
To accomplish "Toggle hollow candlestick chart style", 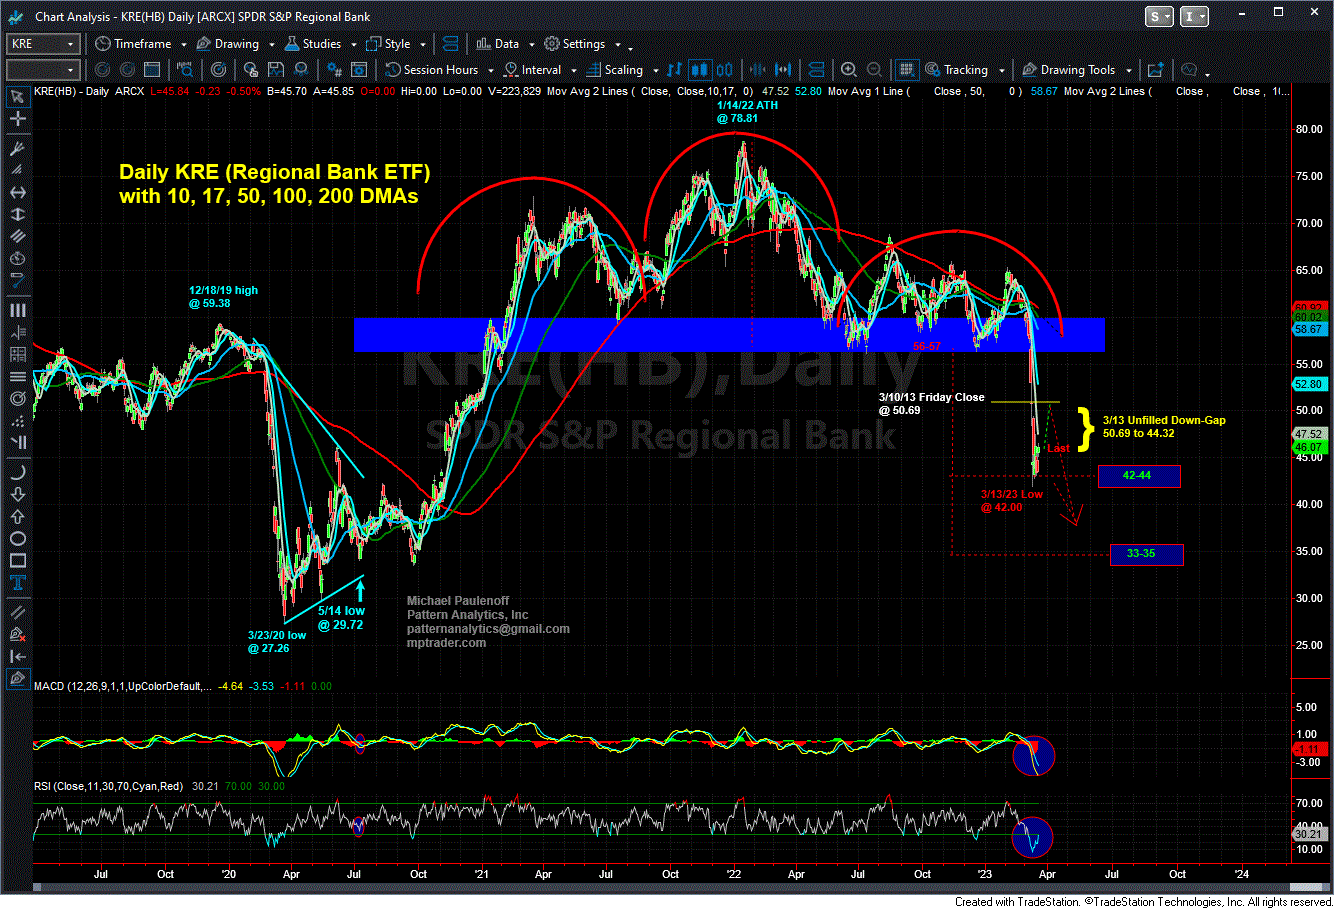I will pyautogui.click(x=725, y=70).
